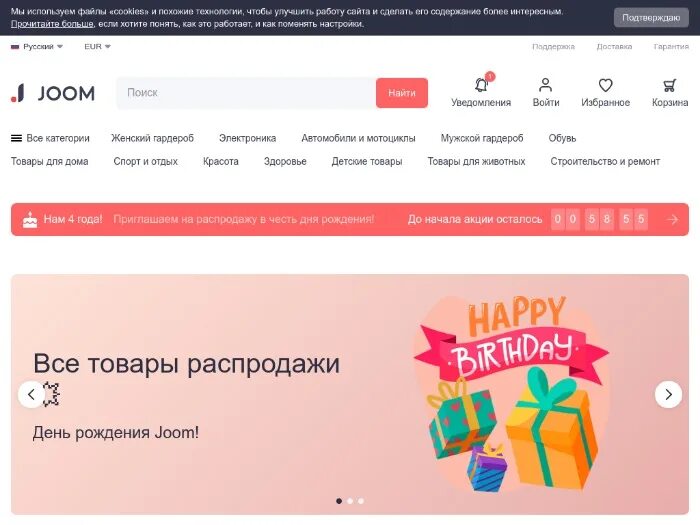This screenshot has height=525, width=700.
Task: Open the notifications bell icon
Action: [x=481, y=84]
